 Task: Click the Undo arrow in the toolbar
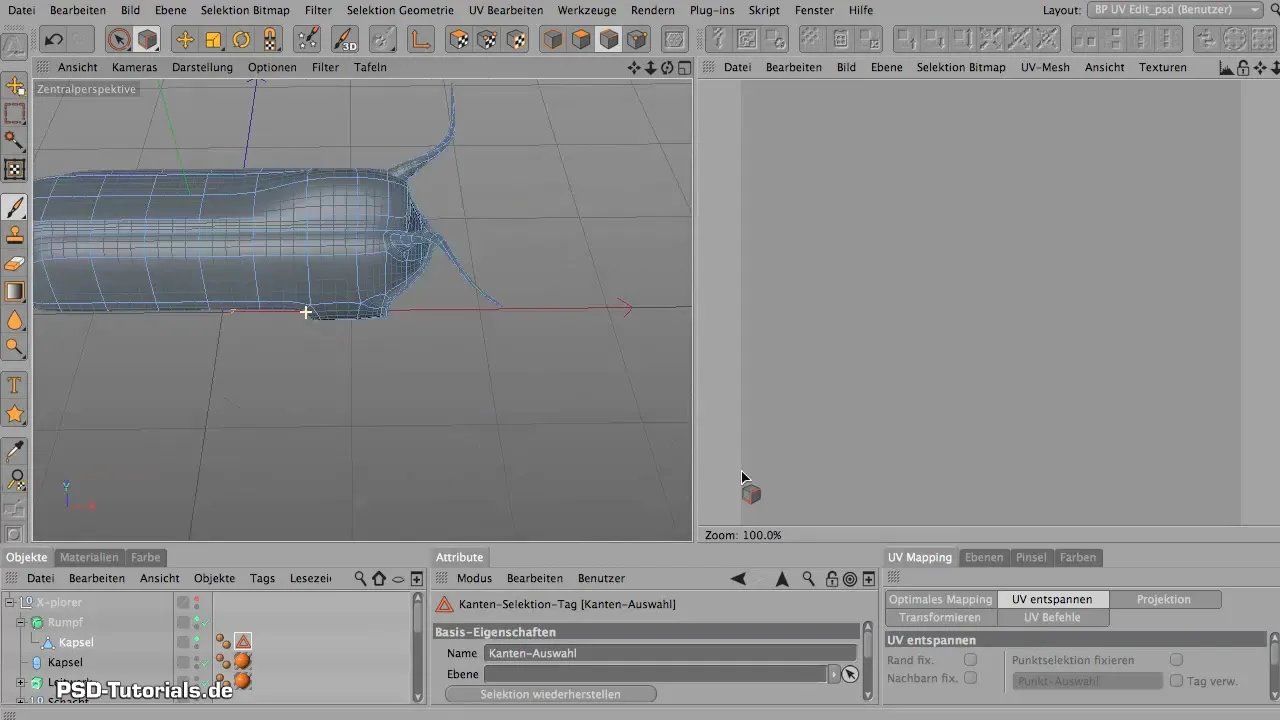click(54, 40)
